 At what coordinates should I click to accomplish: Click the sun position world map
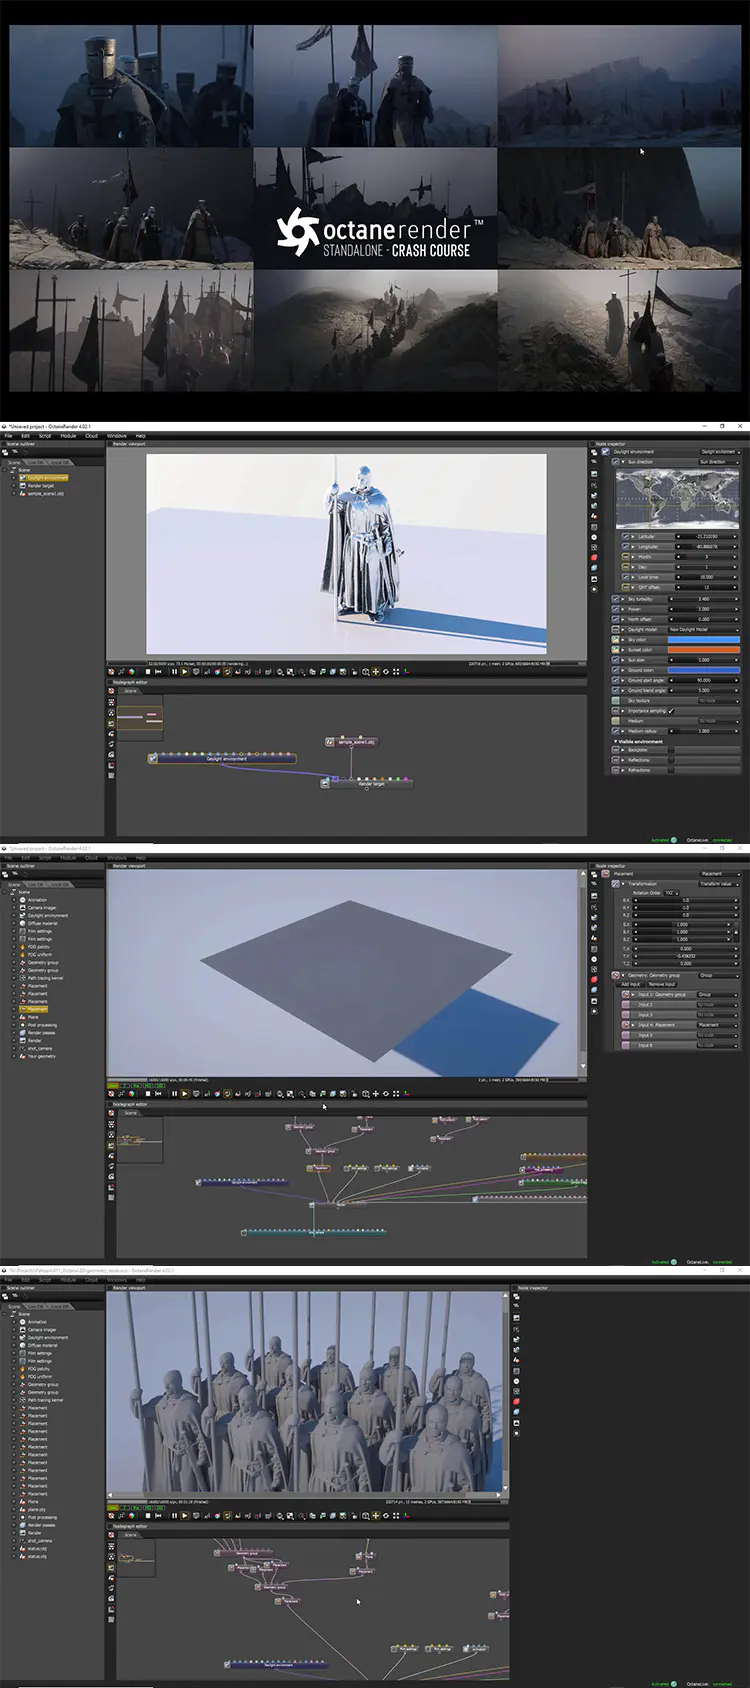click(x=677, y=498)
